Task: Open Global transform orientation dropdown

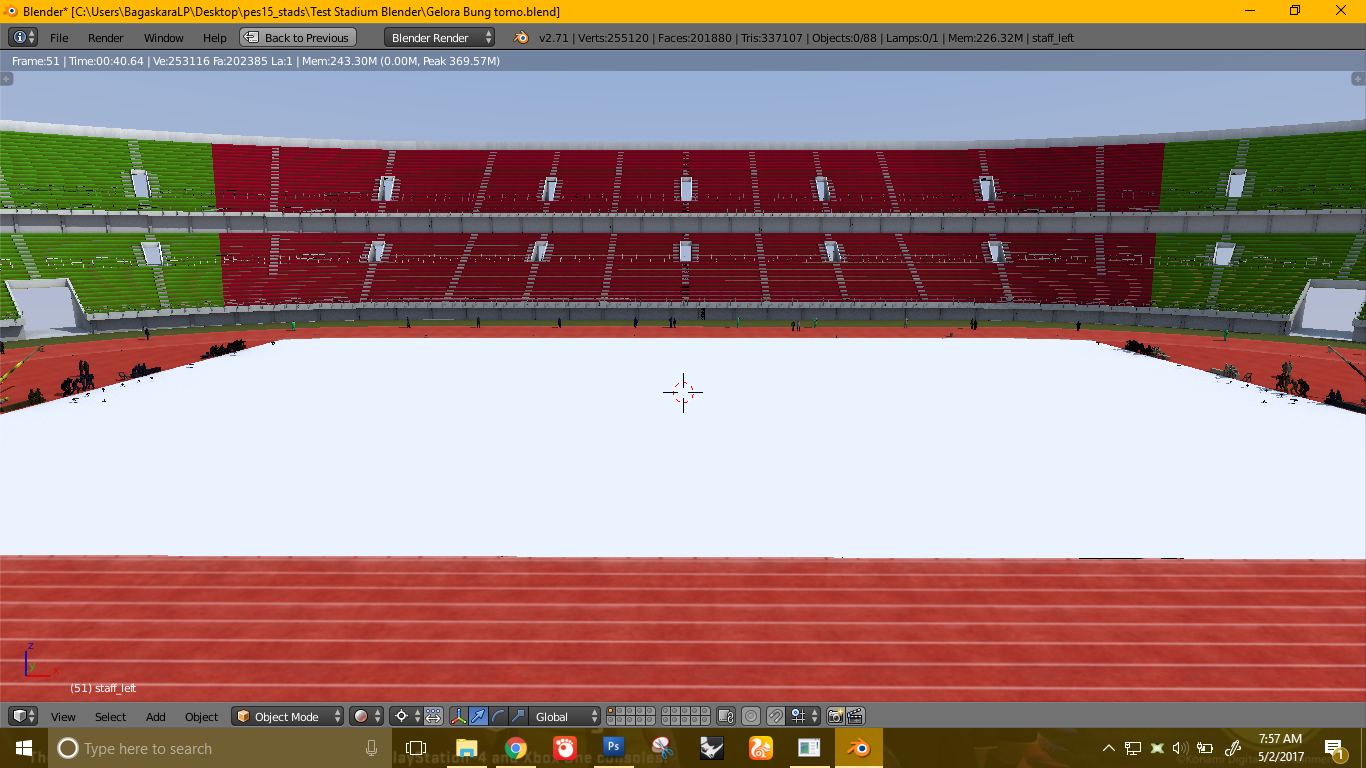Action: (565, 716)
